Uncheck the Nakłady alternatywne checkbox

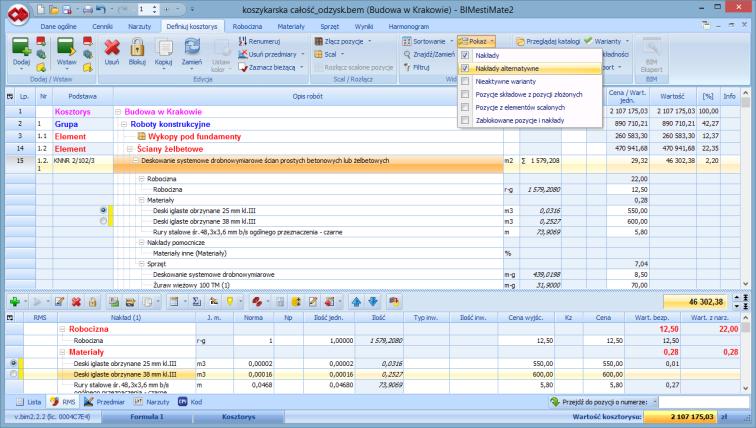coord(465,68)
